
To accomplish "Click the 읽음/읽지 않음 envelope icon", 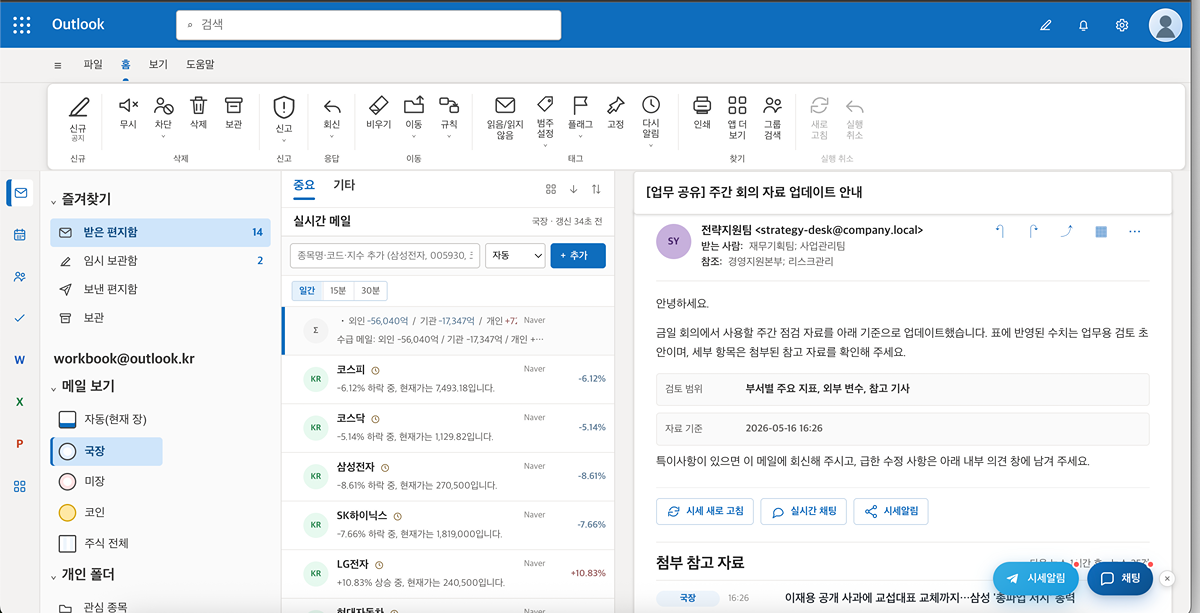I will [505, 105].
